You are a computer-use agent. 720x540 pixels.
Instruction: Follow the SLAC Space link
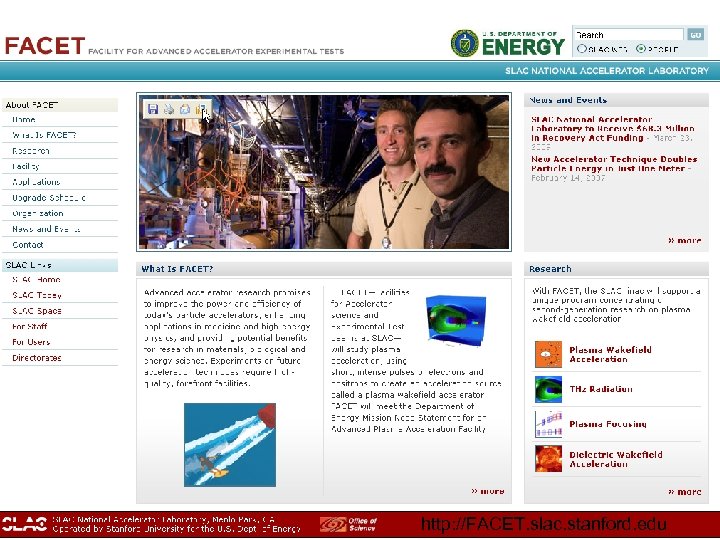click(37, 311)
